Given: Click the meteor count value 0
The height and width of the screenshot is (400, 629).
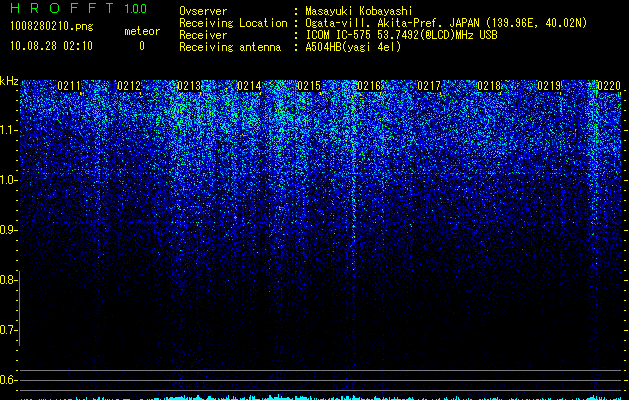Looking at the screenshot, I should point(142,46).
